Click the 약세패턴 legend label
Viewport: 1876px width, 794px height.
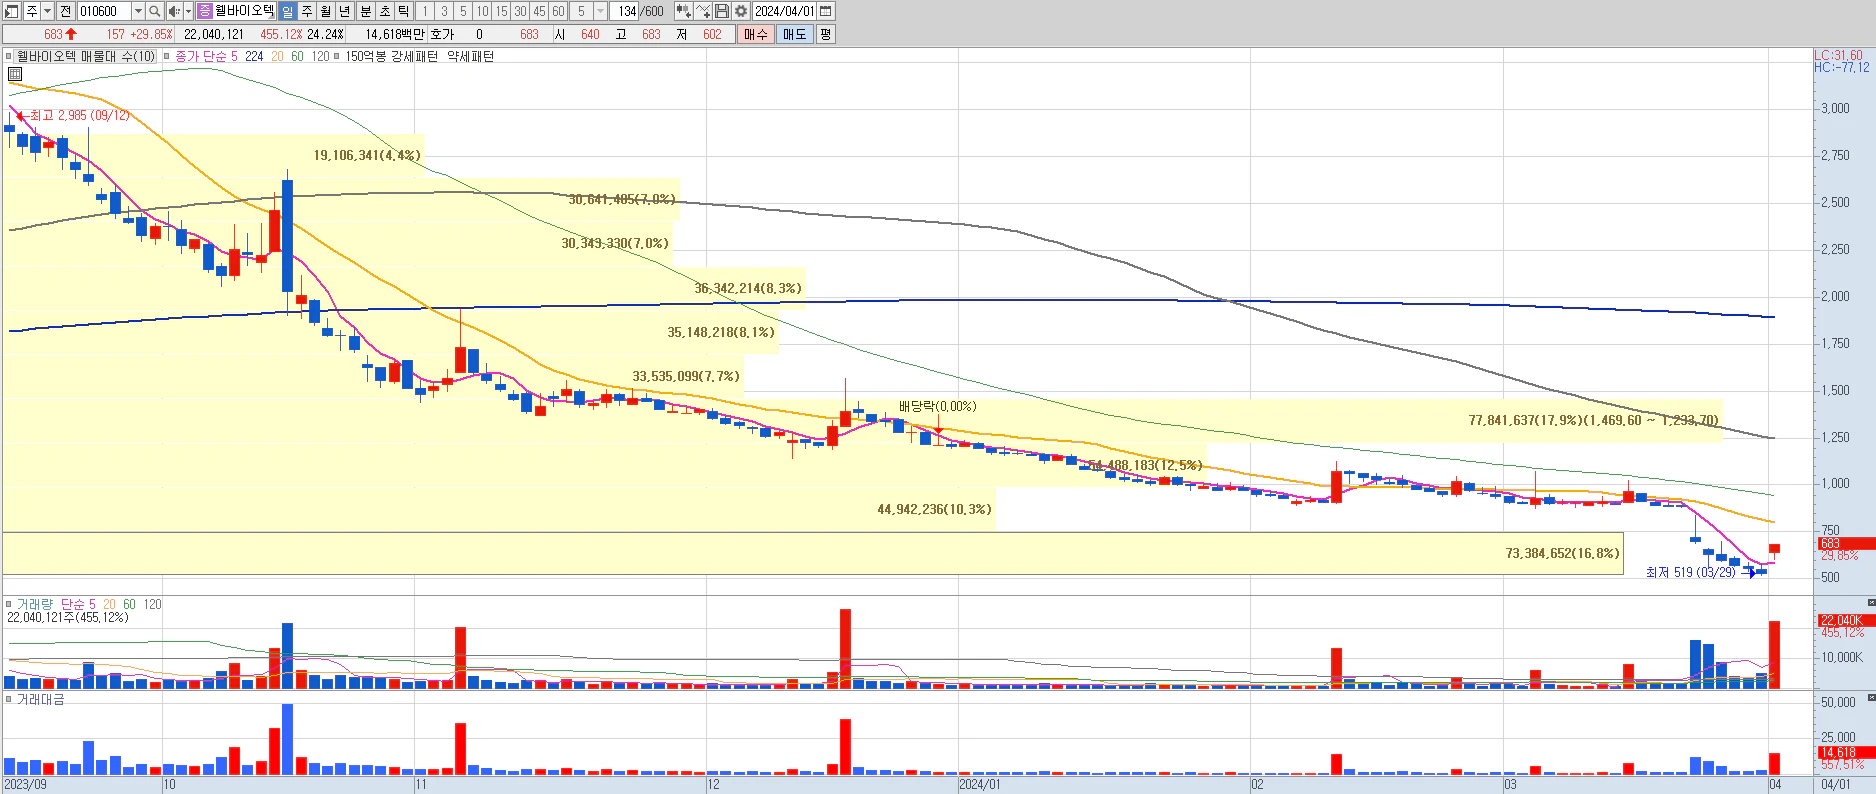(x=470, y=57)
